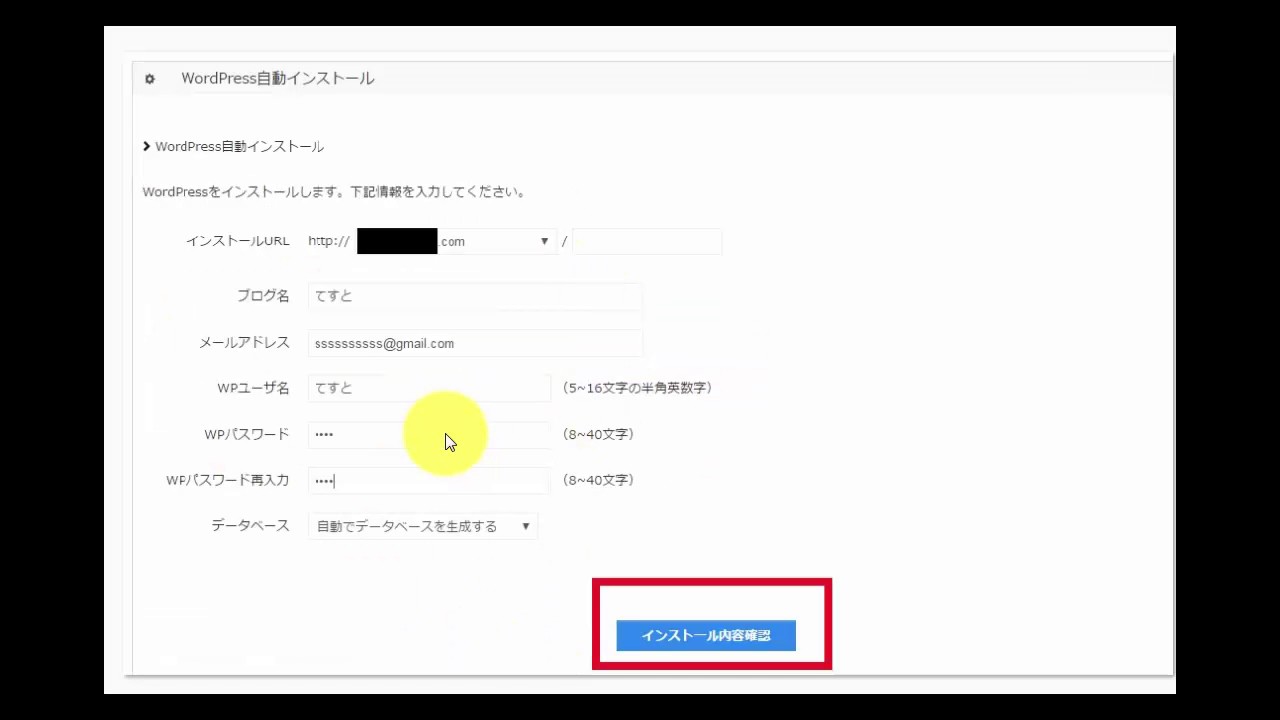Image resolution: width=1280 pixels, height=720 pixels.
Task: Click the (5~16文字の半角英数字) hint text
Action: pyautogui.click(x=637, y=388)
